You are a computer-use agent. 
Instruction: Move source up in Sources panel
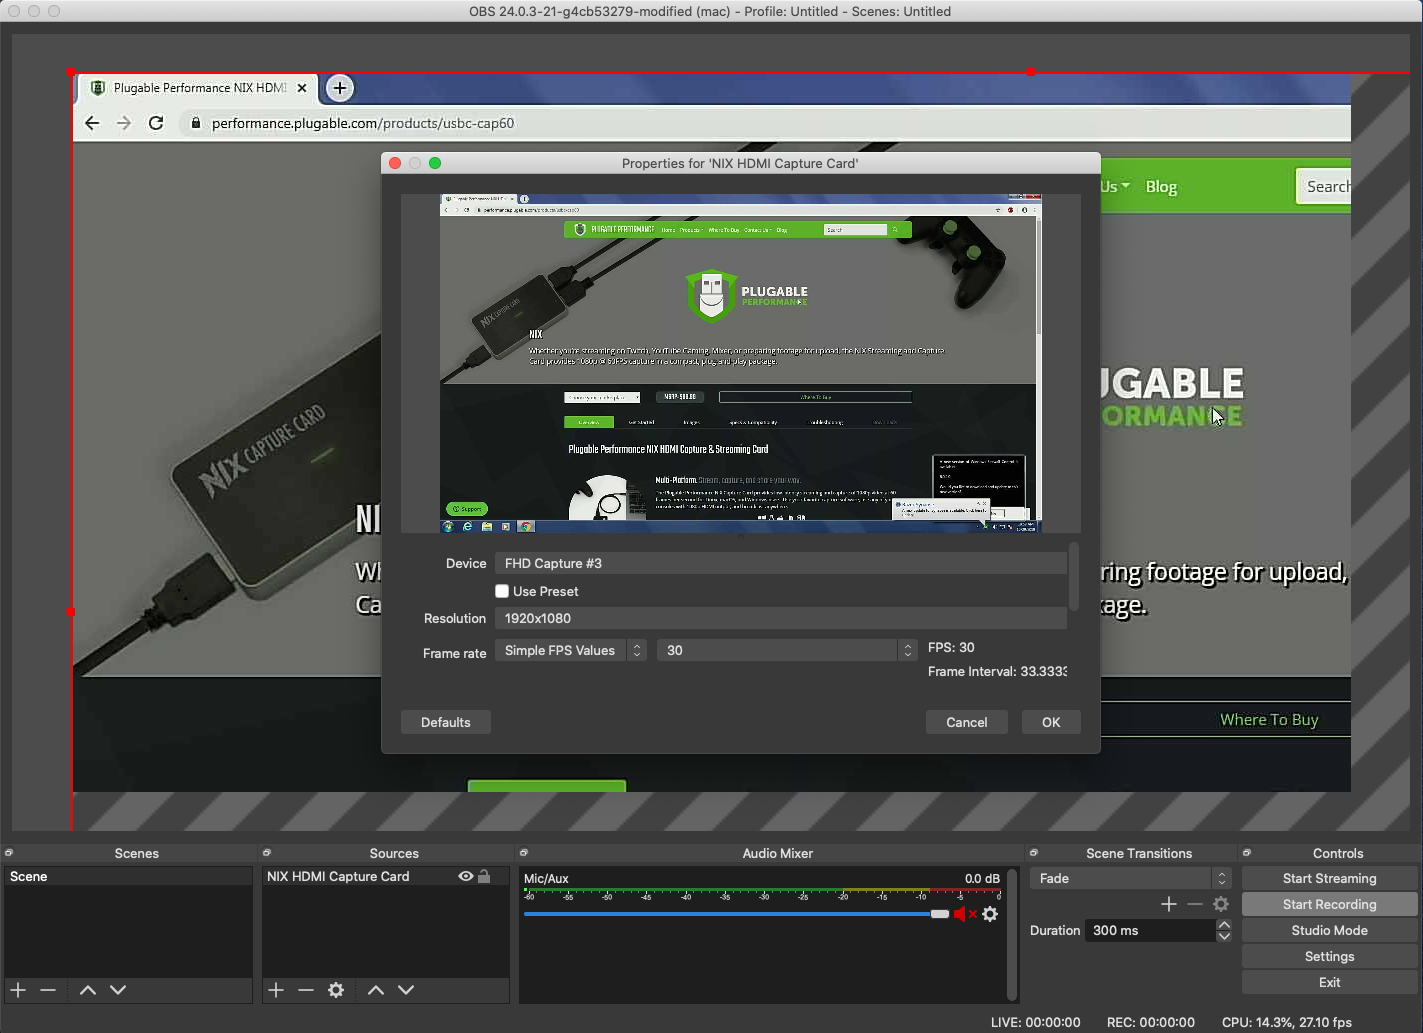pos(376,990)
